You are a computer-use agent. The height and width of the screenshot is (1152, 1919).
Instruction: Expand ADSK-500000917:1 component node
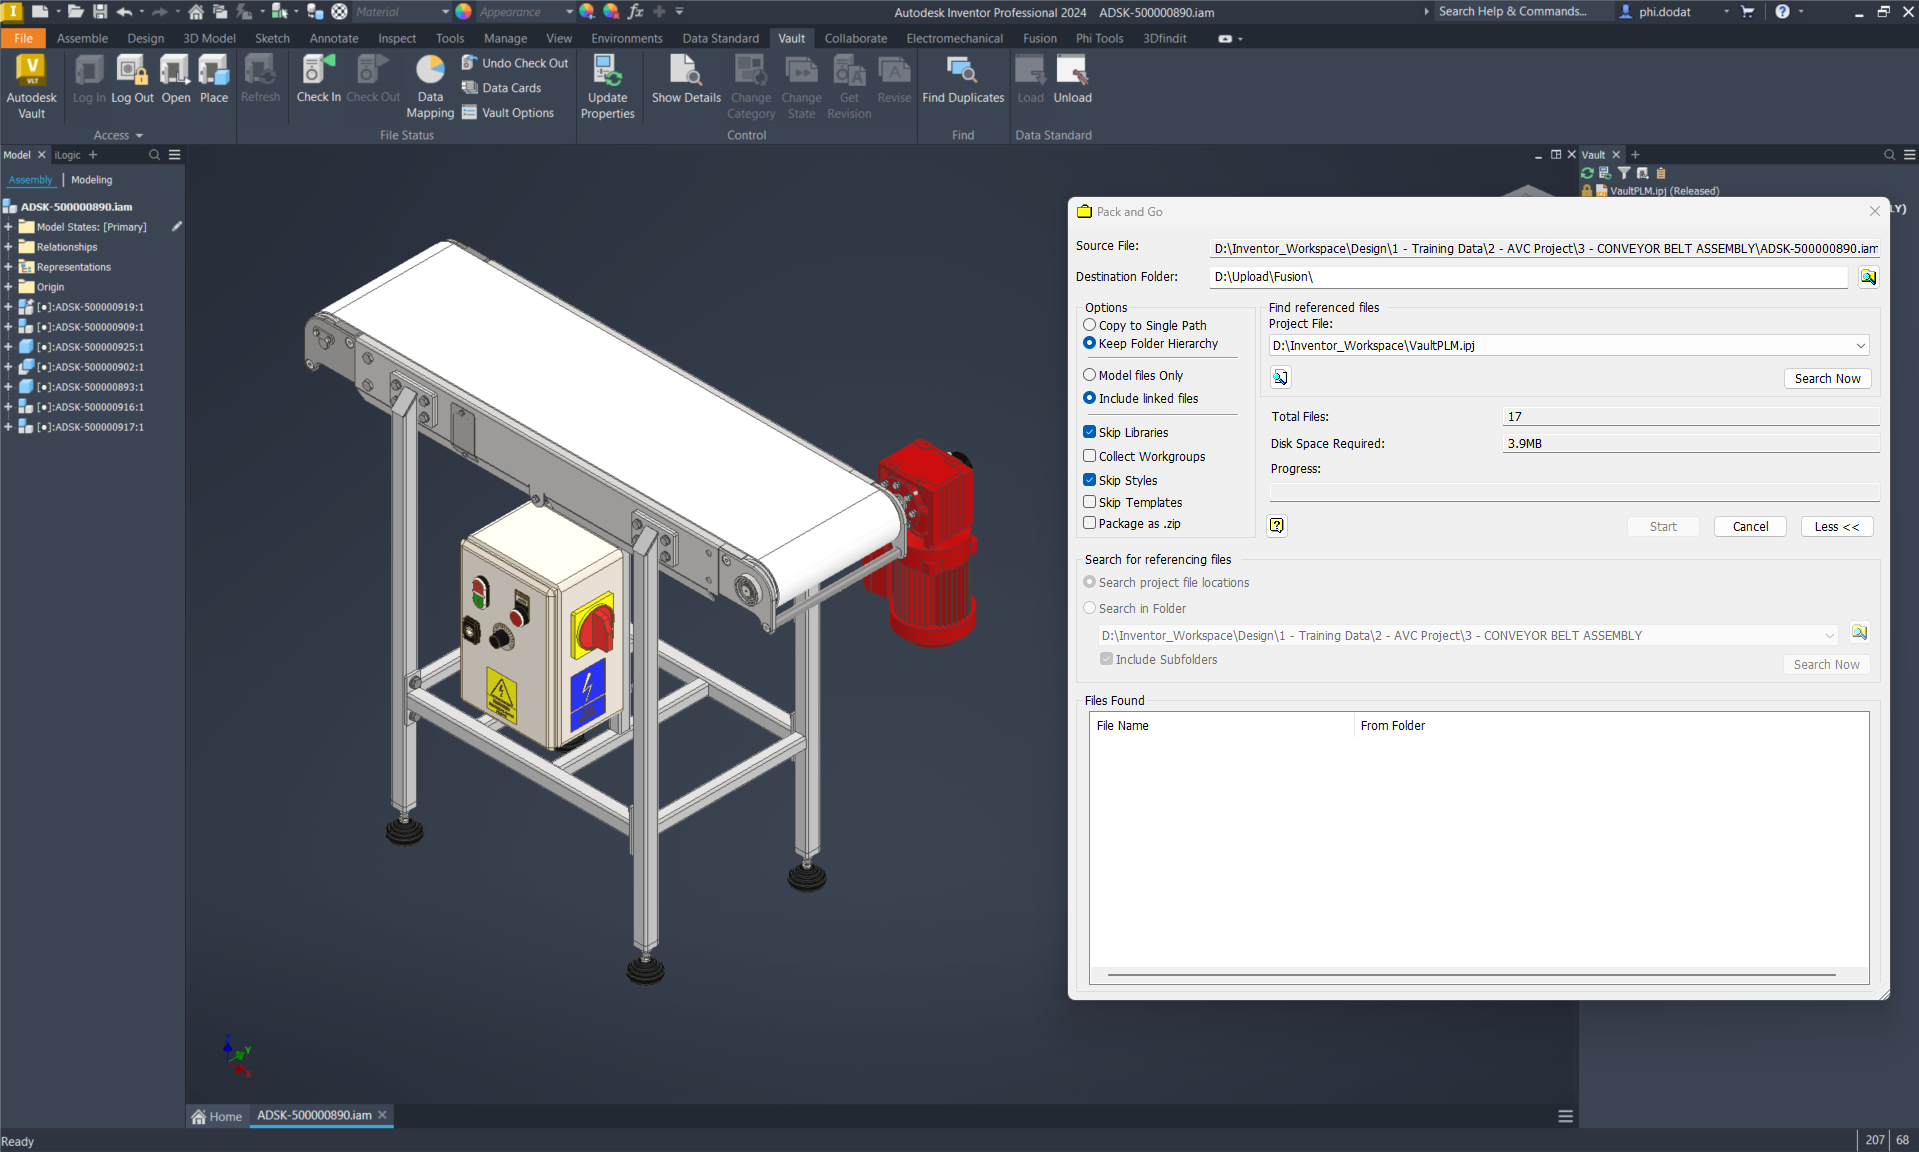(8, 427)
